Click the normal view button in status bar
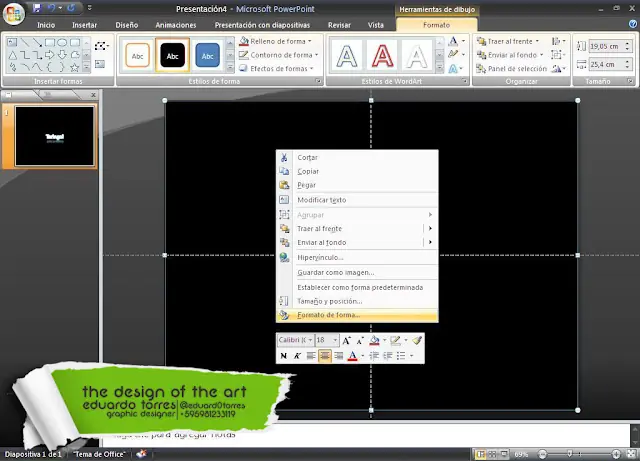This screenshot has width=640, height=461. [x=480, y=454]
